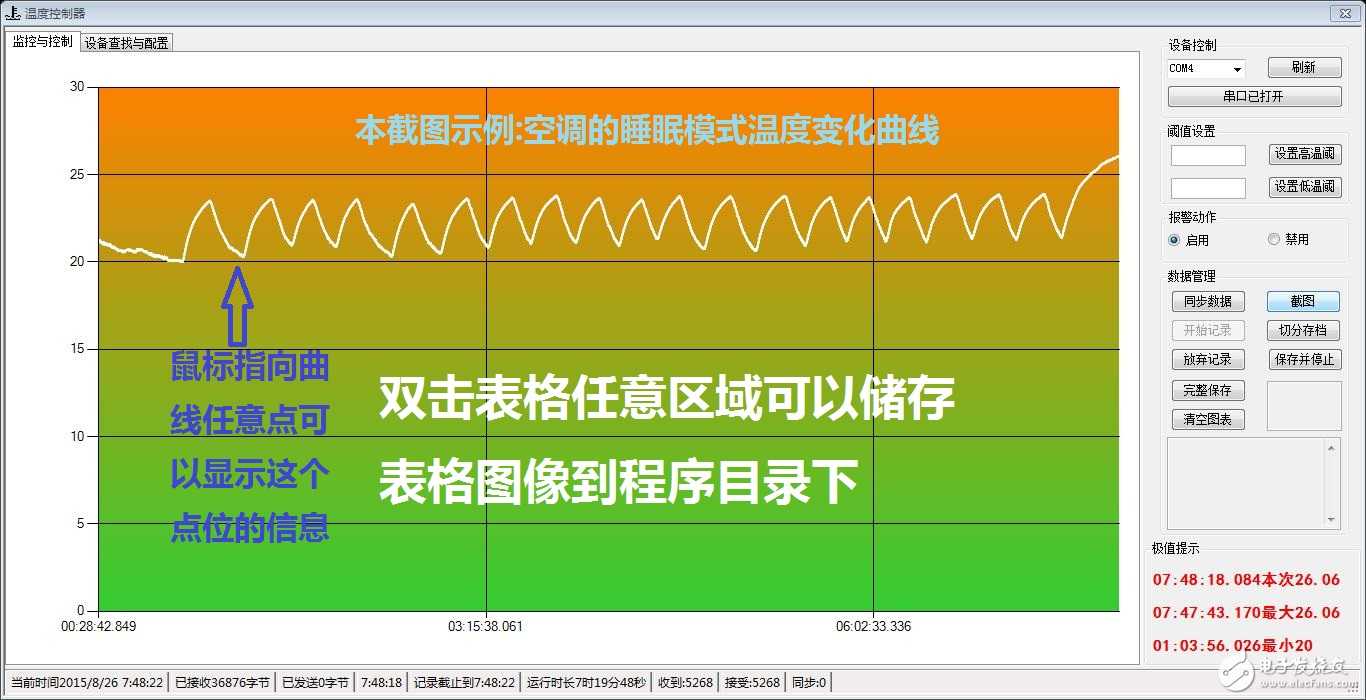Click the 01:03:56.026最小20 reading
Image resolution: width=1366 pixels, height=700 pixels.
[x=1233, y=645]
